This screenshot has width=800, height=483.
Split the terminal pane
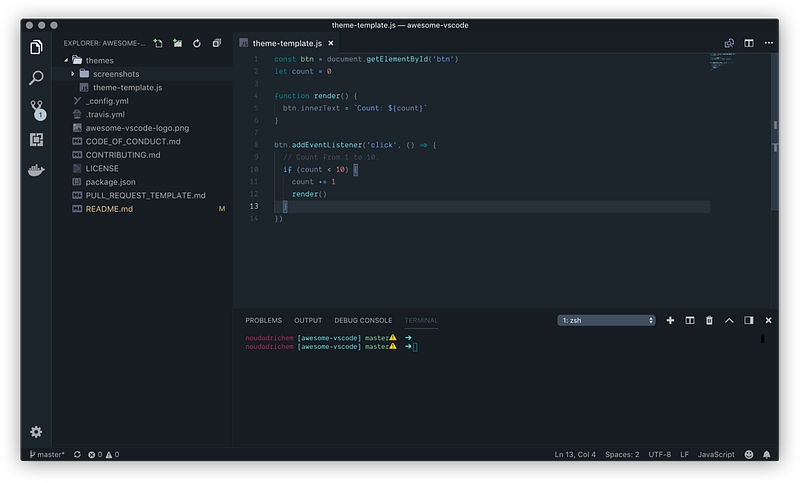pos(690,320)
